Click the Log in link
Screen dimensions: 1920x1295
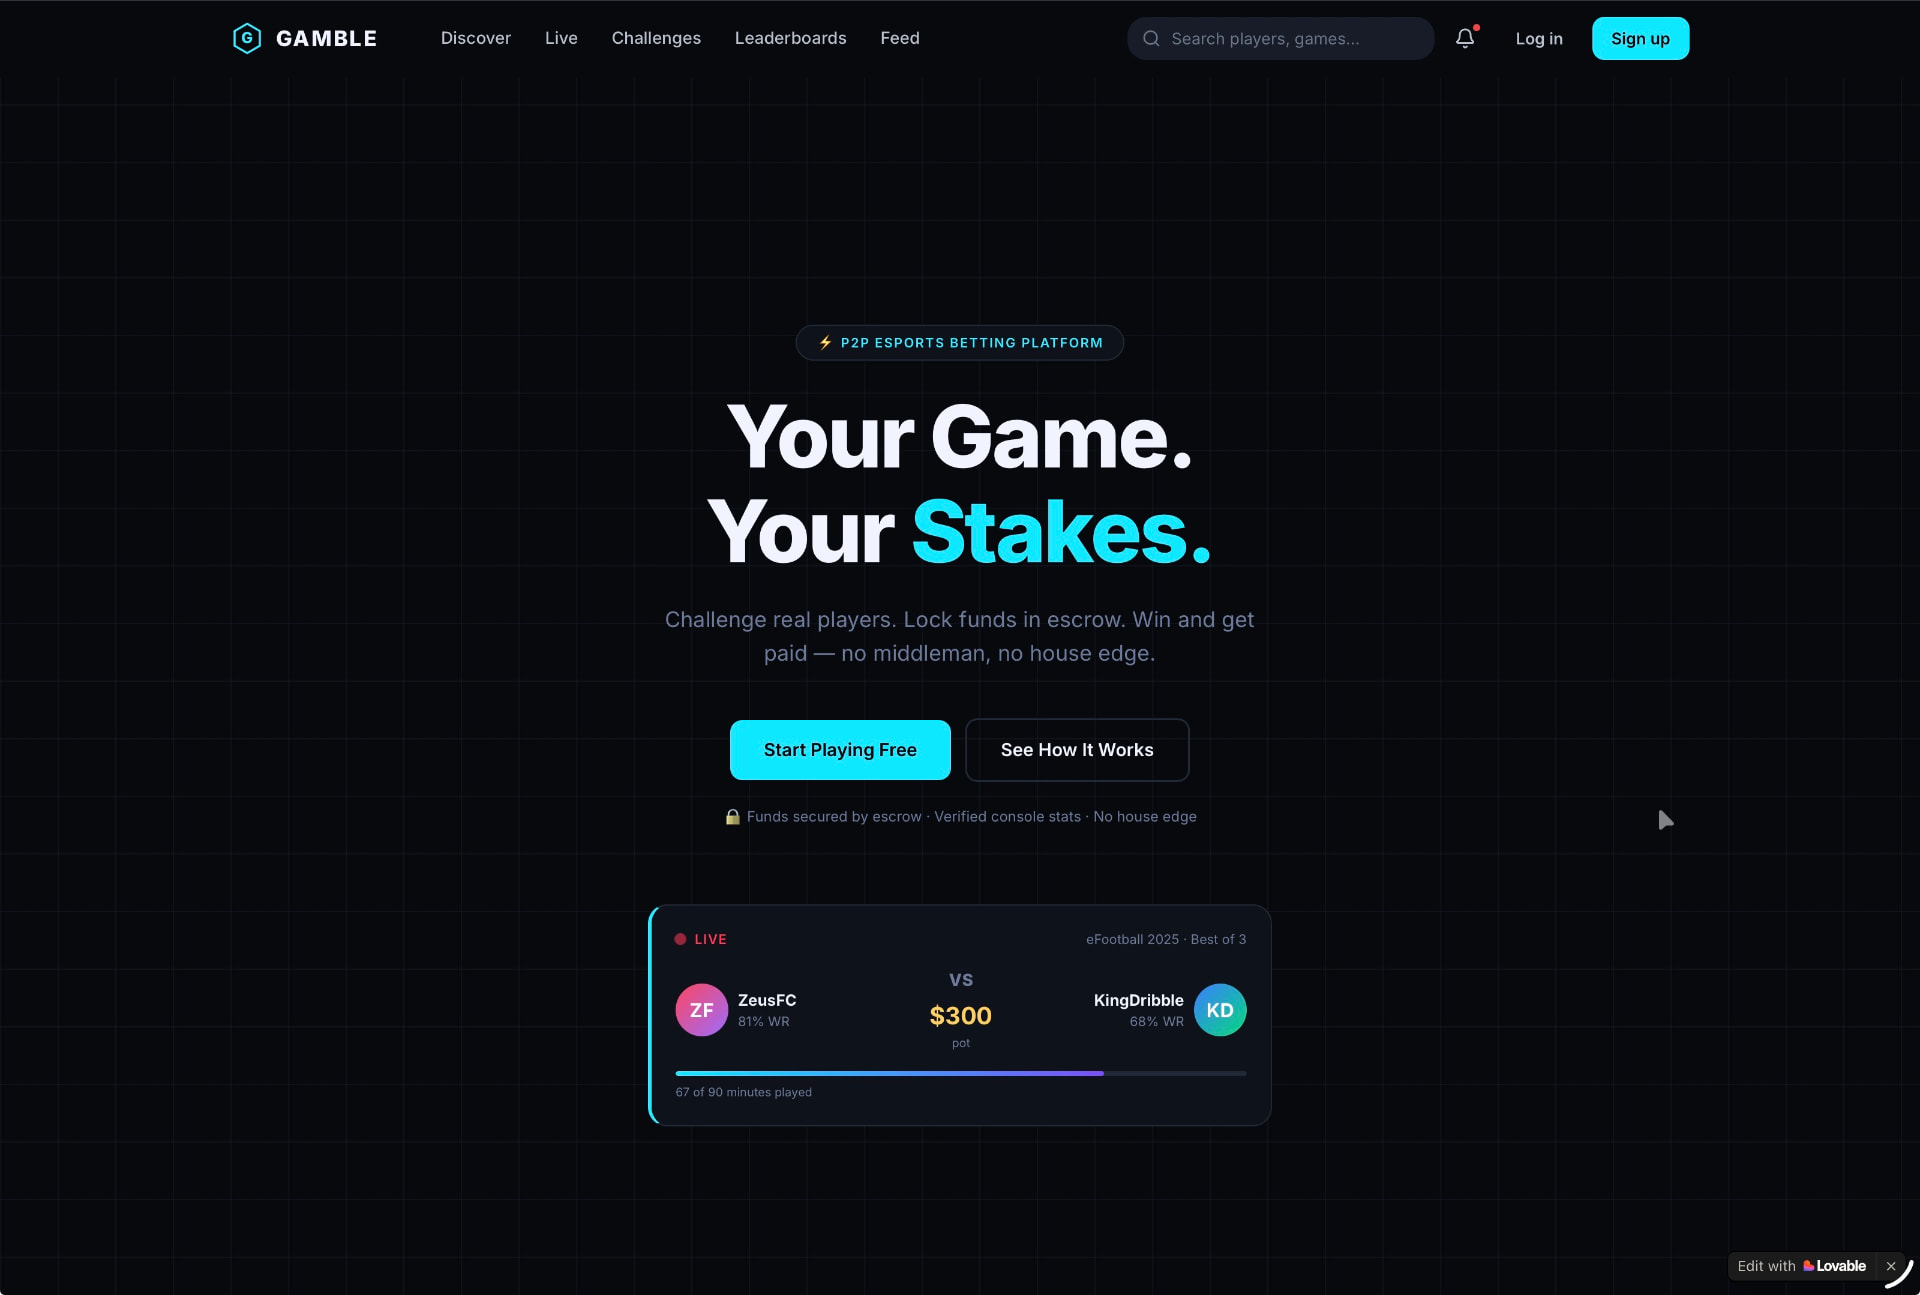[1539, 38]
